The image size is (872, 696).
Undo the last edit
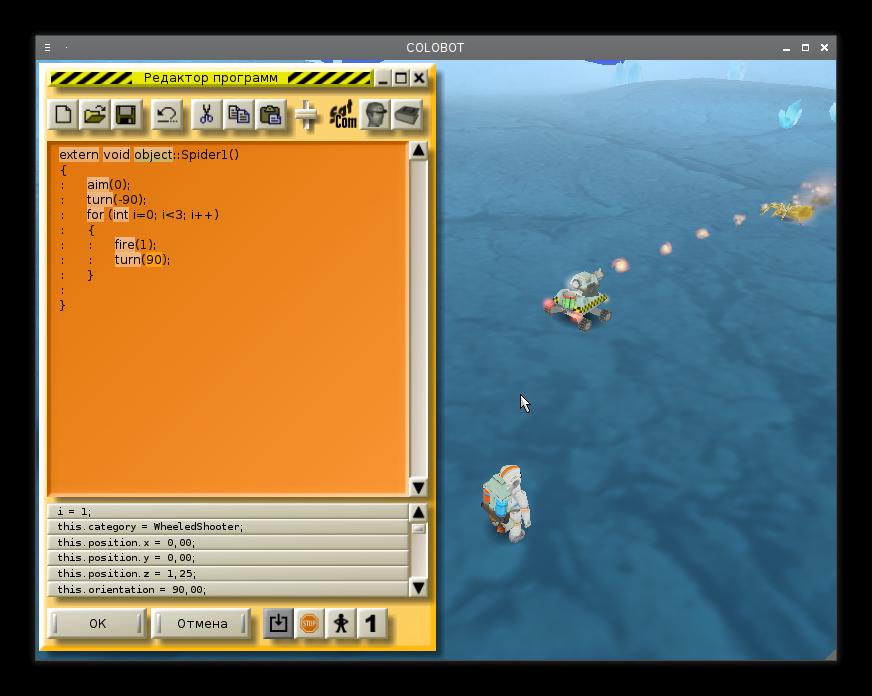(x=166, y=115)
